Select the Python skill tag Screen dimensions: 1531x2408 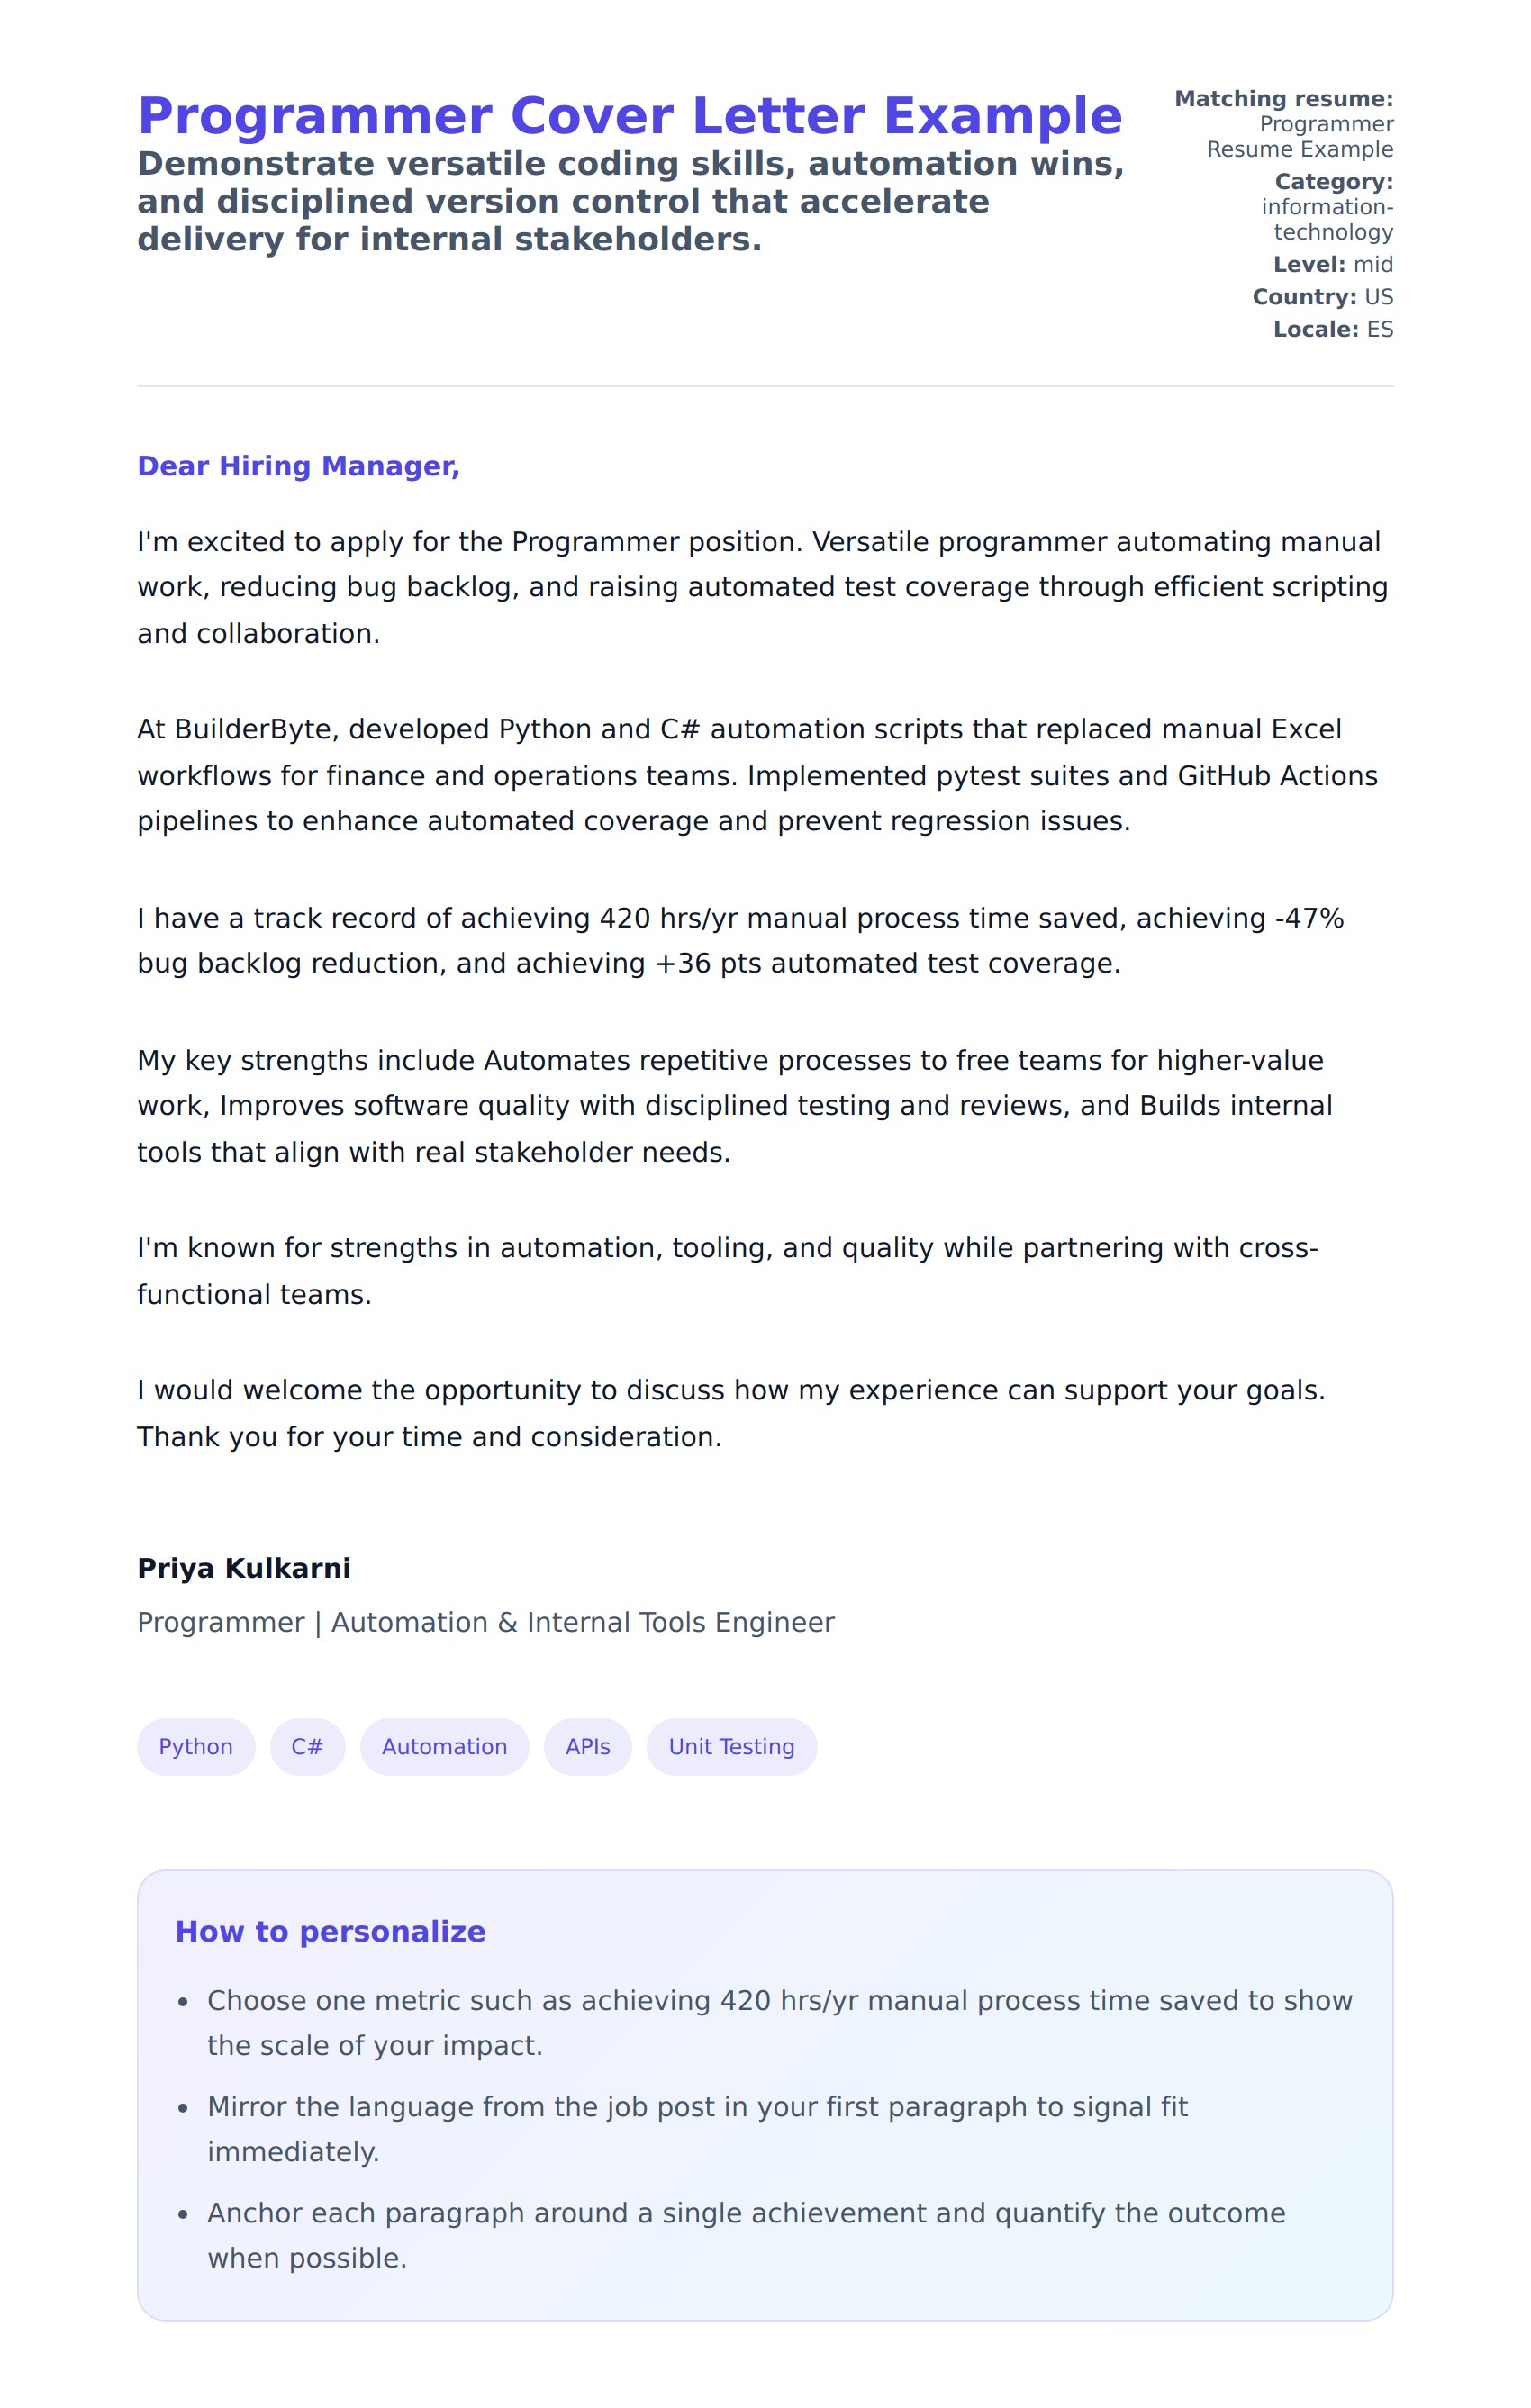click(196, 1747)
